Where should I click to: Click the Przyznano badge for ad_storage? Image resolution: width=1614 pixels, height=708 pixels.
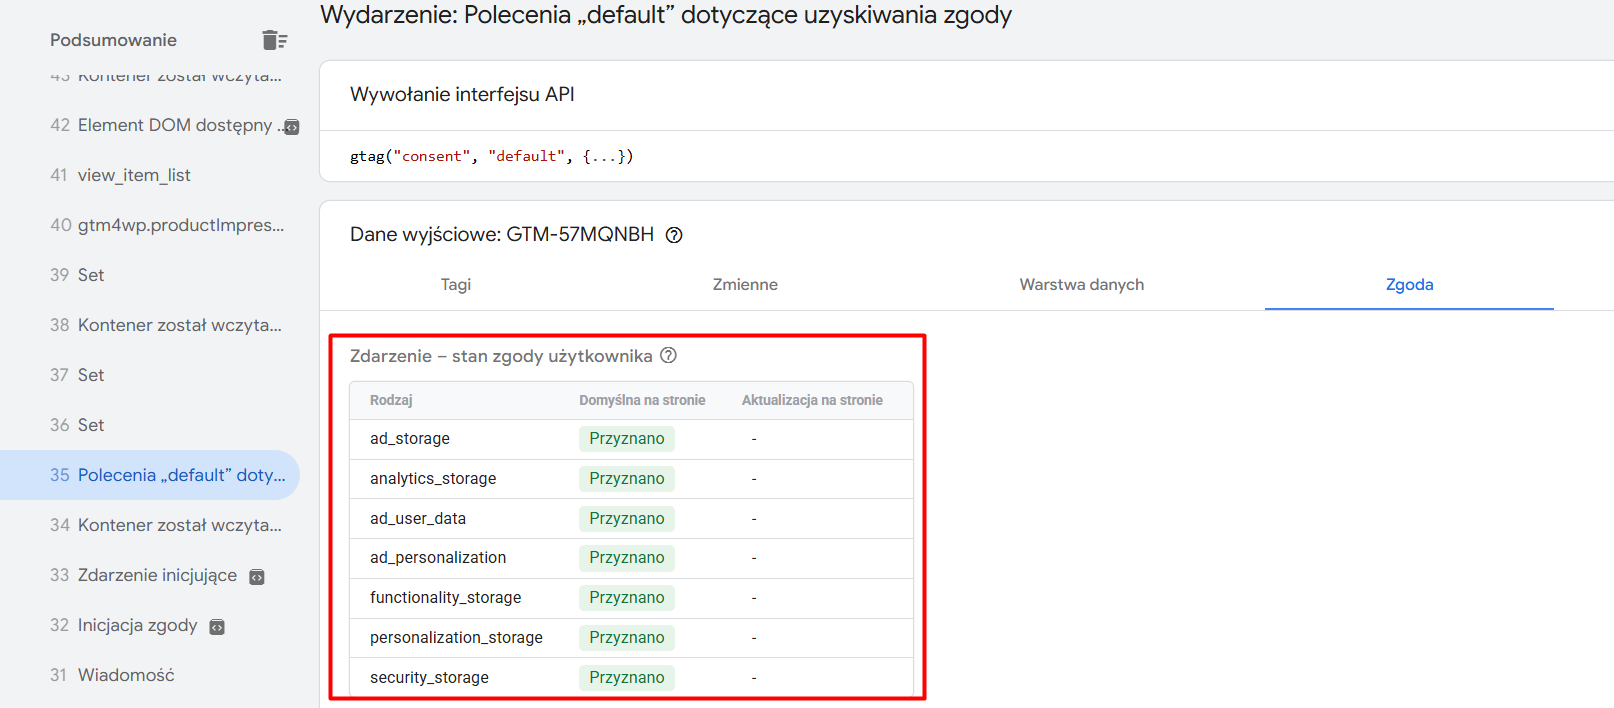(627, 438)
